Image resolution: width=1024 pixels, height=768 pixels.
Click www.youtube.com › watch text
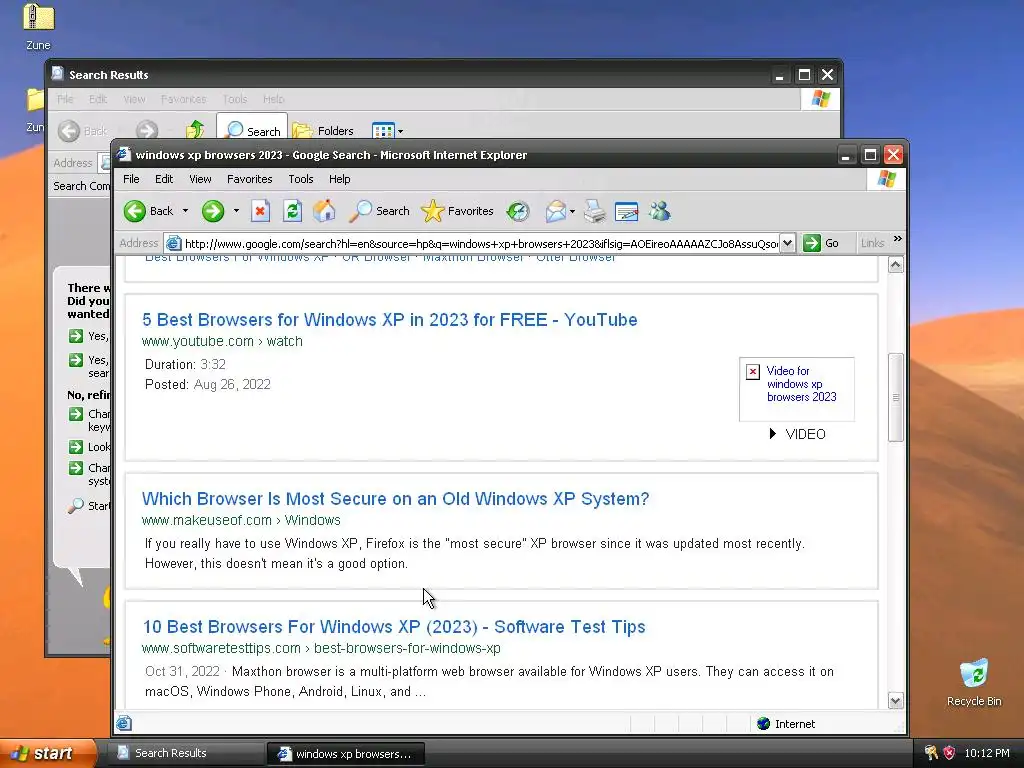point(222,341)
